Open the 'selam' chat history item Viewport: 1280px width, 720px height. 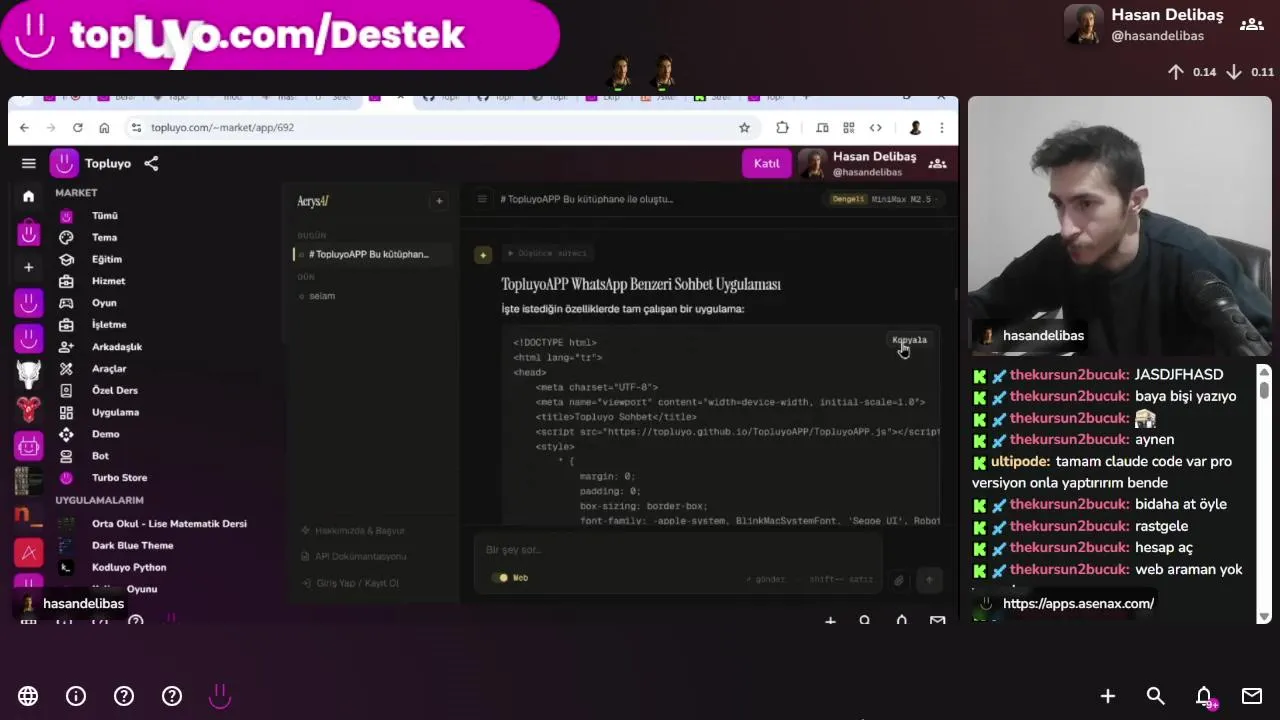pyautogui.click(x=322, y=296)
